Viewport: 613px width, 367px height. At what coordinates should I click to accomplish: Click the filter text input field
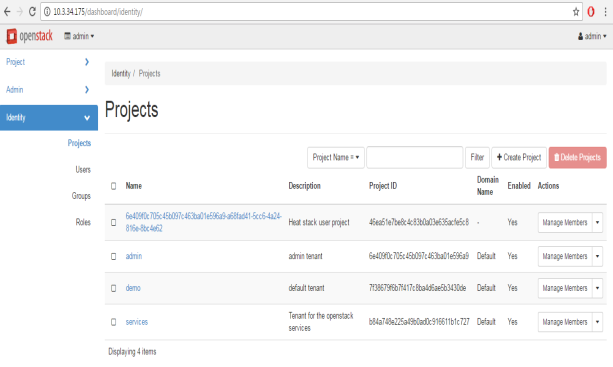tap(415, 158)
